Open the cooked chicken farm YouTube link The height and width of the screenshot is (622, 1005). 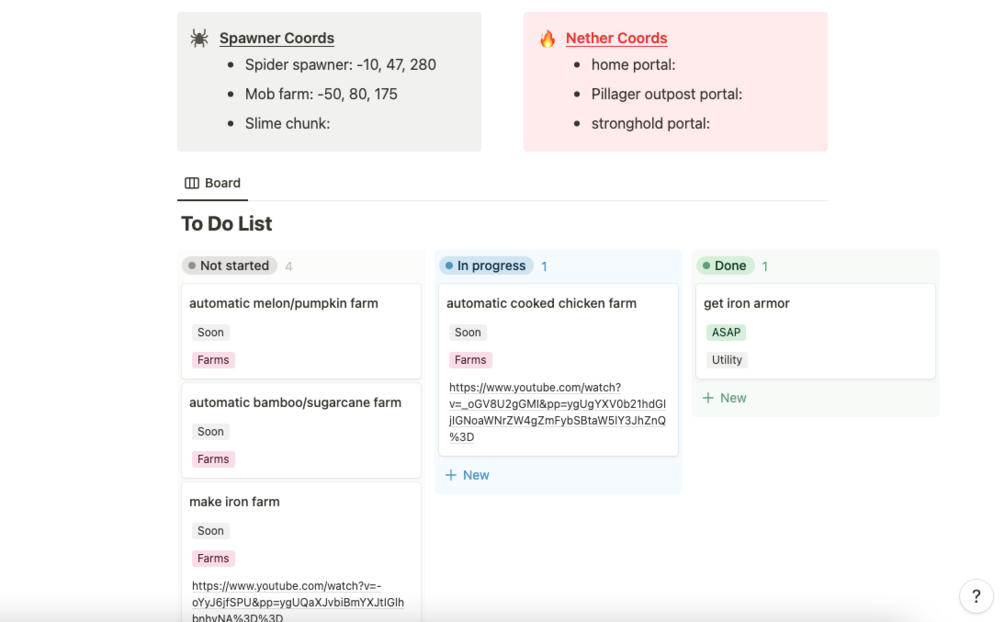[557, 412]
